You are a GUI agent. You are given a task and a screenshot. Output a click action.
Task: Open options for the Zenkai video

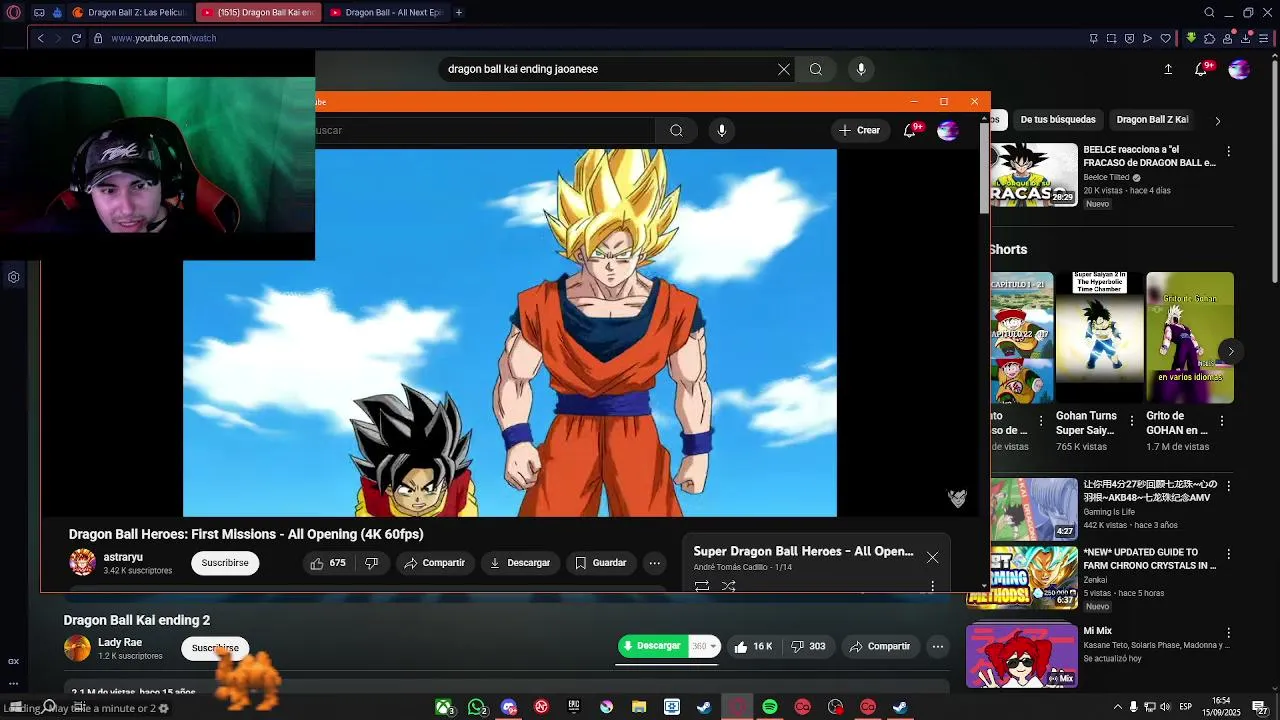1229,553
